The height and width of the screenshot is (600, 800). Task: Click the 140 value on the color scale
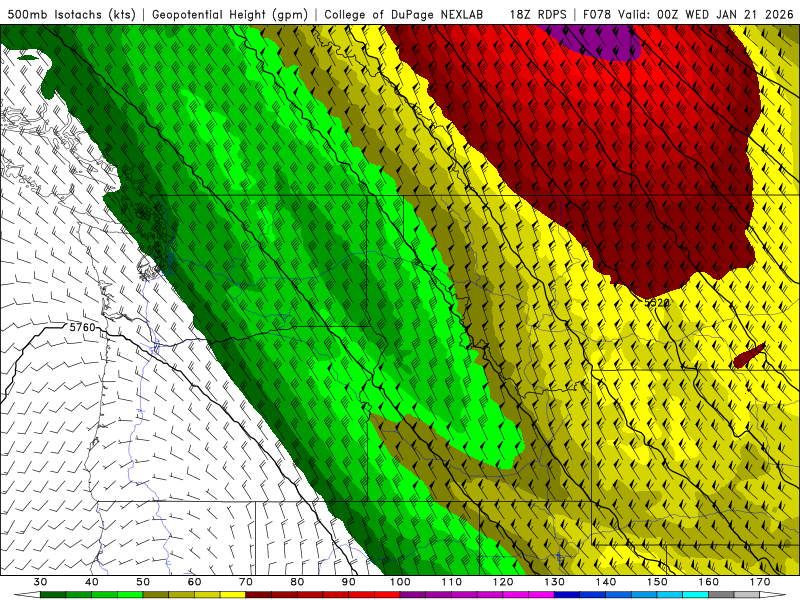pos(606,582)
